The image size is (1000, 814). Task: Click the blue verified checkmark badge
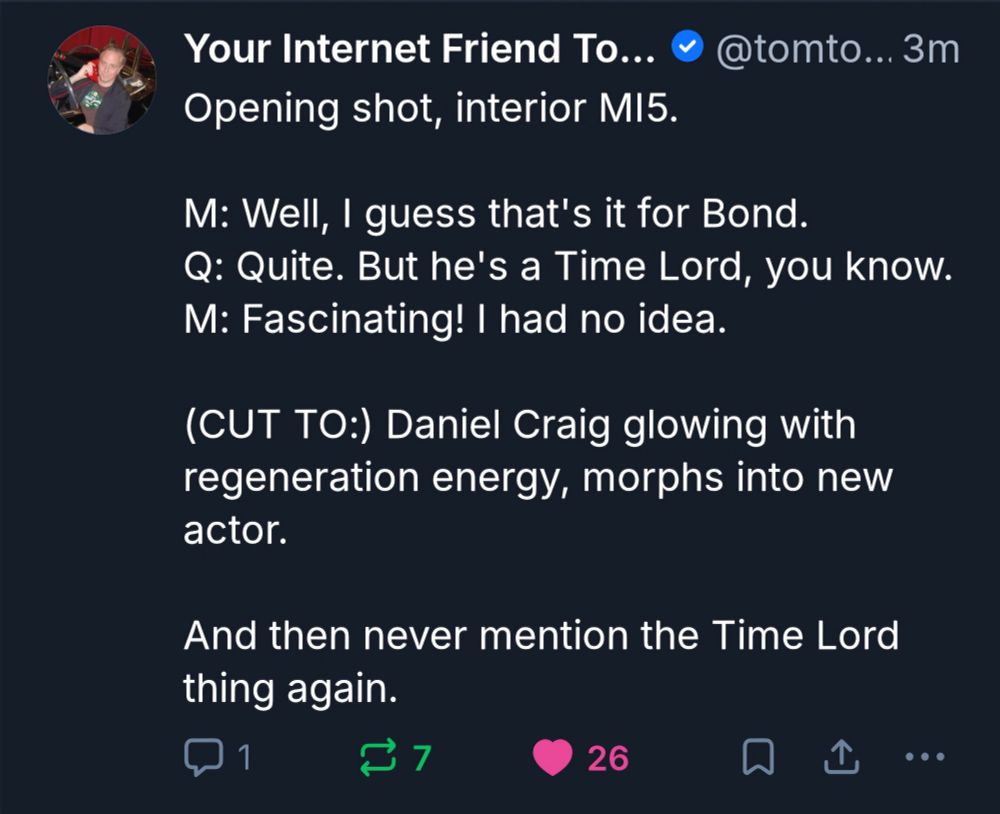click(686, 47)
